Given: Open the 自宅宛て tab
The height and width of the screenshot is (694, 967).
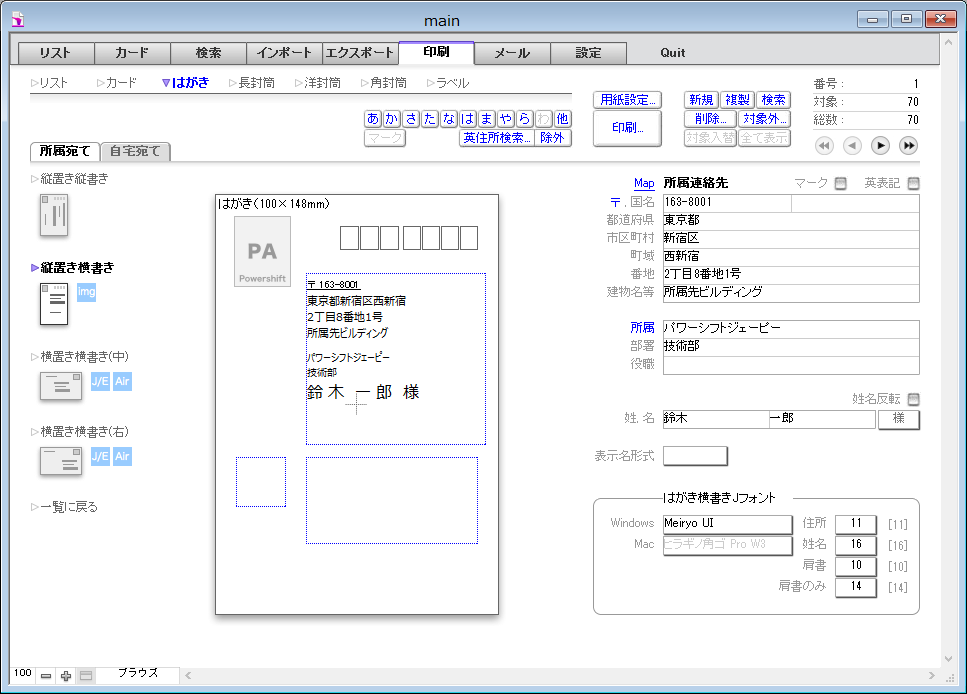Looking at the screenshot, I should point(136,152).
